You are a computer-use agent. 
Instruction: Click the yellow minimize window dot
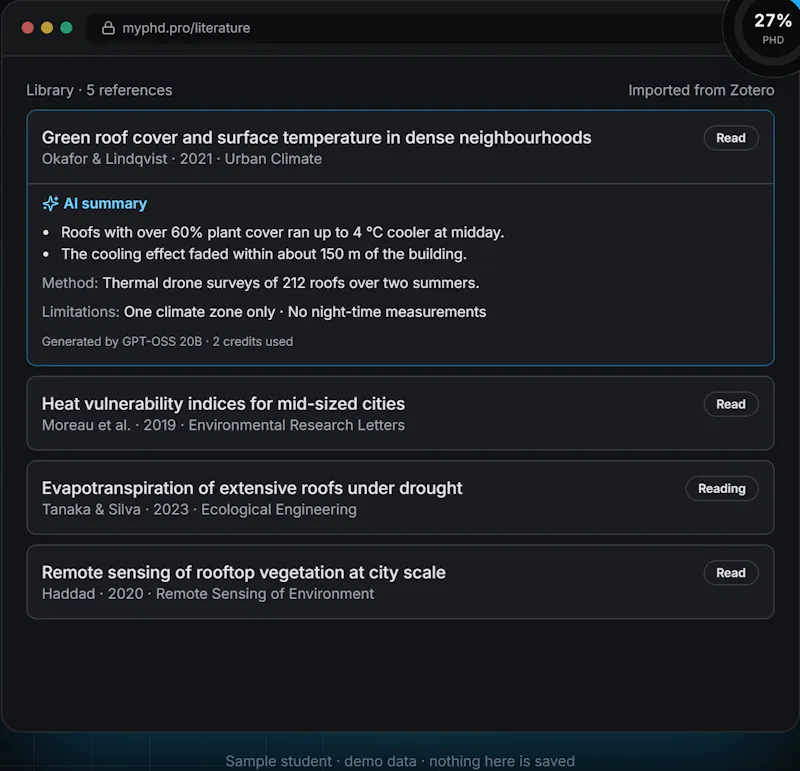coord(47,28)
